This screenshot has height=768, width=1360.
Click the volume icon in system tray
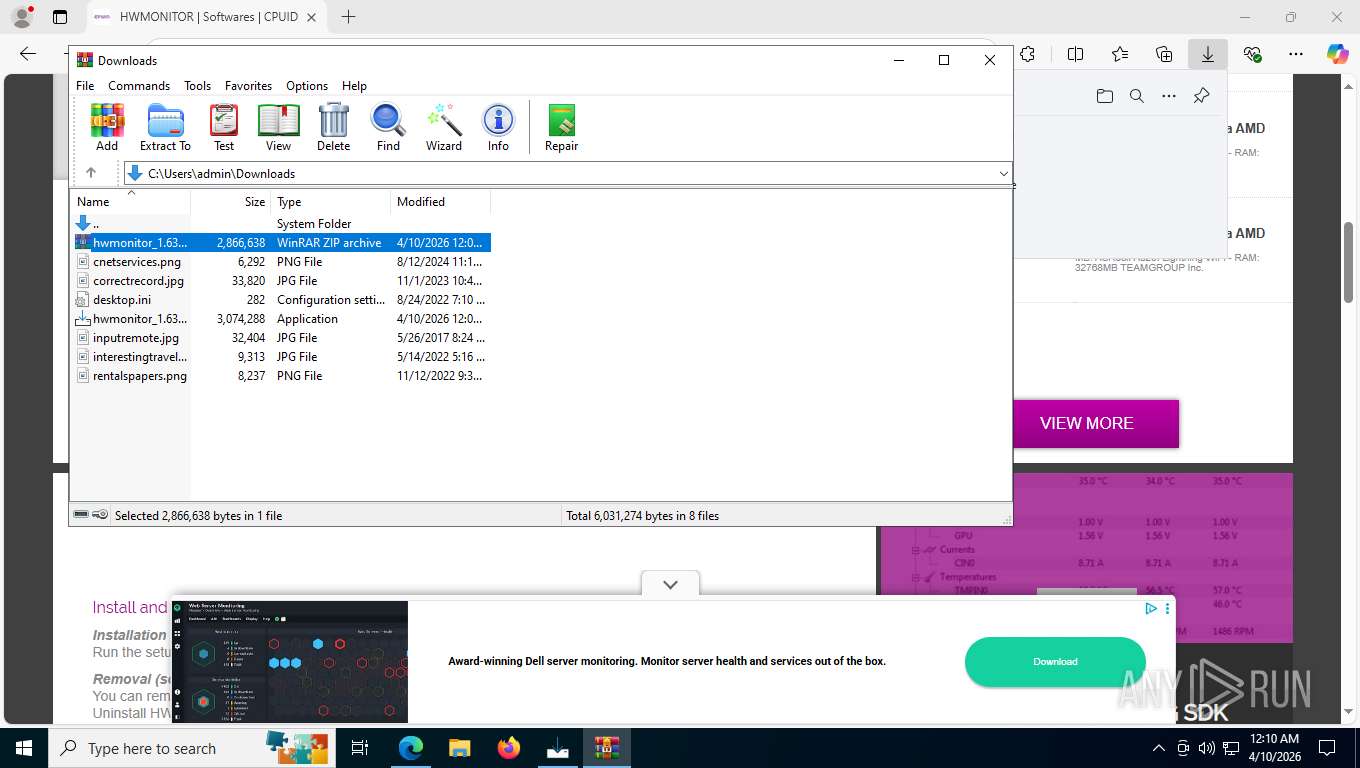(x=1206, y=748)
